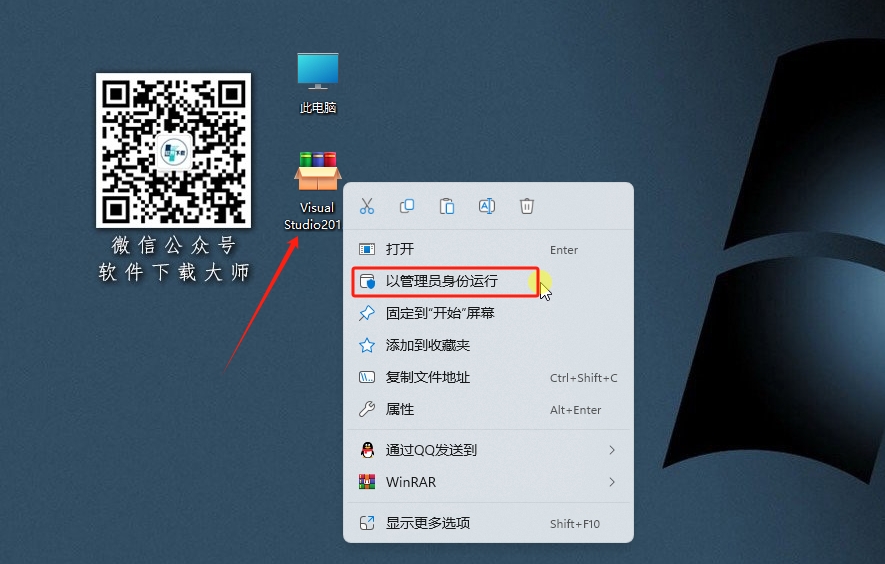The image size is (885, 564).
Task: Select the 此电脑 desktop icon
Action: pyautogui.click(x=318, y=83)
